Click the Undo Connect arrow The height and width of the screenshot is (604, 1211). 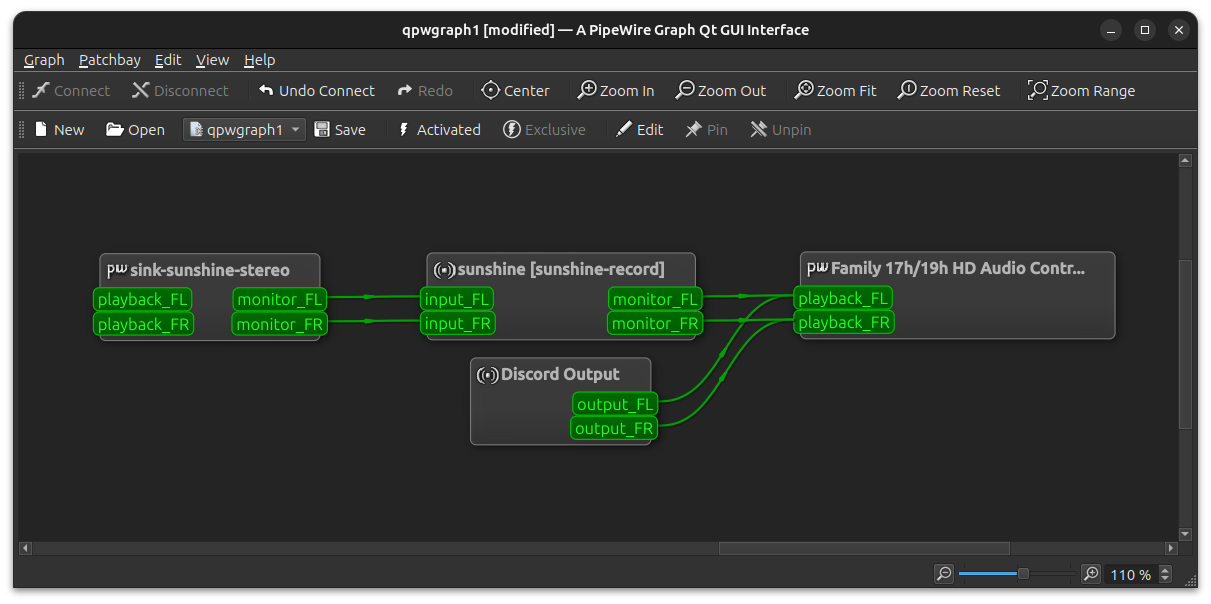(266, 91)
